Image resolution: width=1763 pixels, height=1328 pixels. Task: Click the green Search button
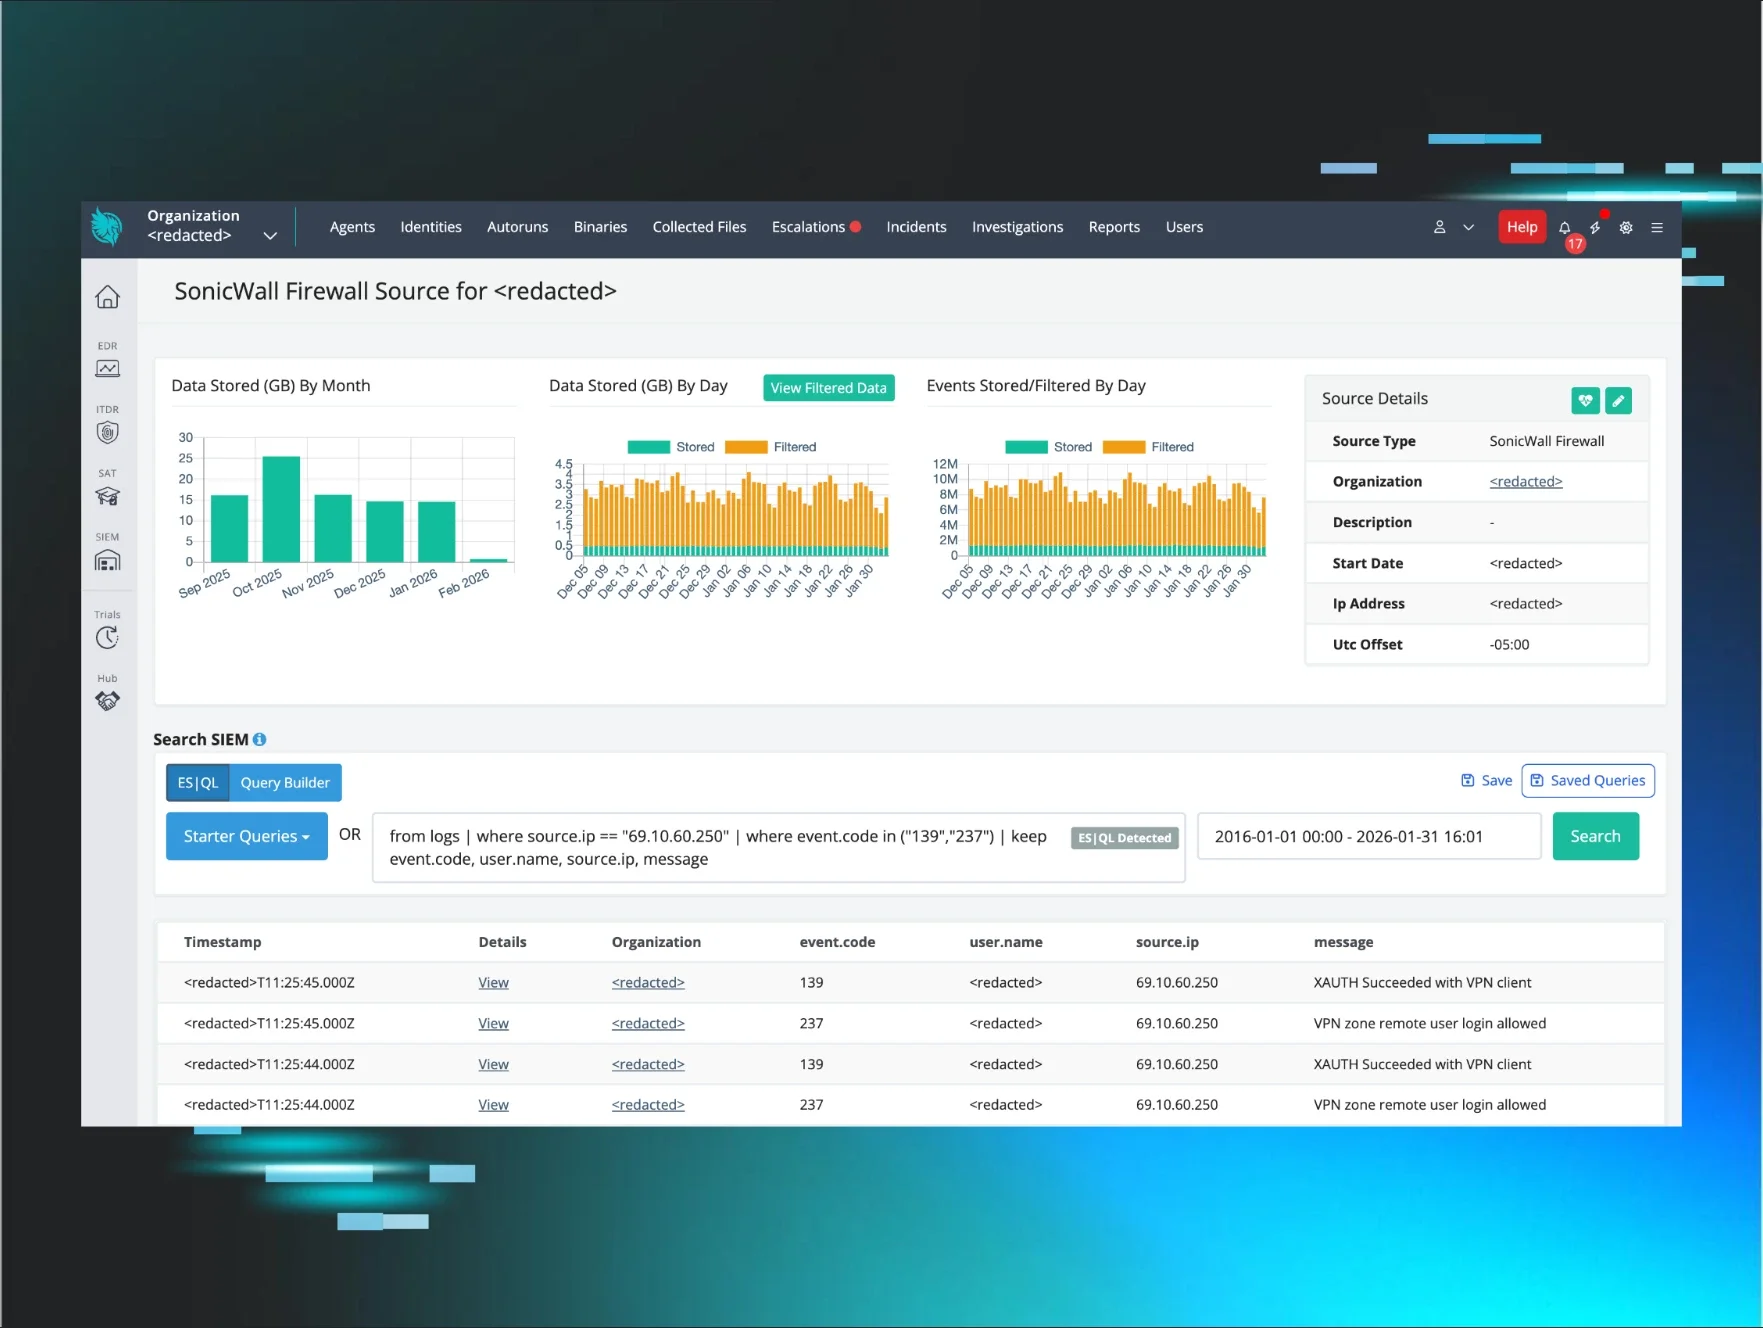1595,836
